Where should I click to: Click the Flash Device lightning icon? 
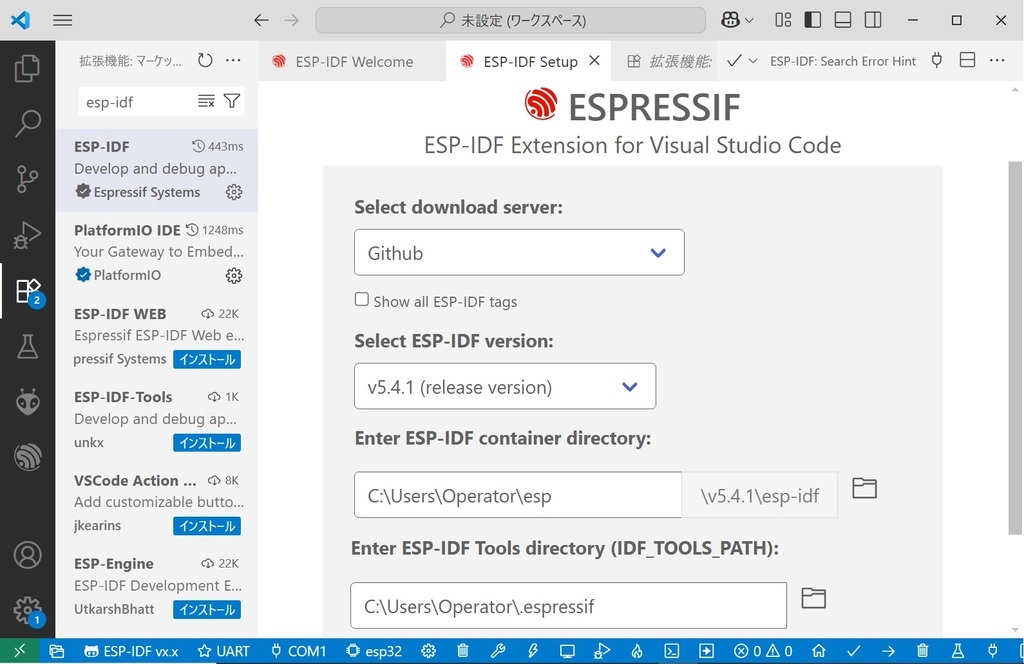tap(532, 650)
